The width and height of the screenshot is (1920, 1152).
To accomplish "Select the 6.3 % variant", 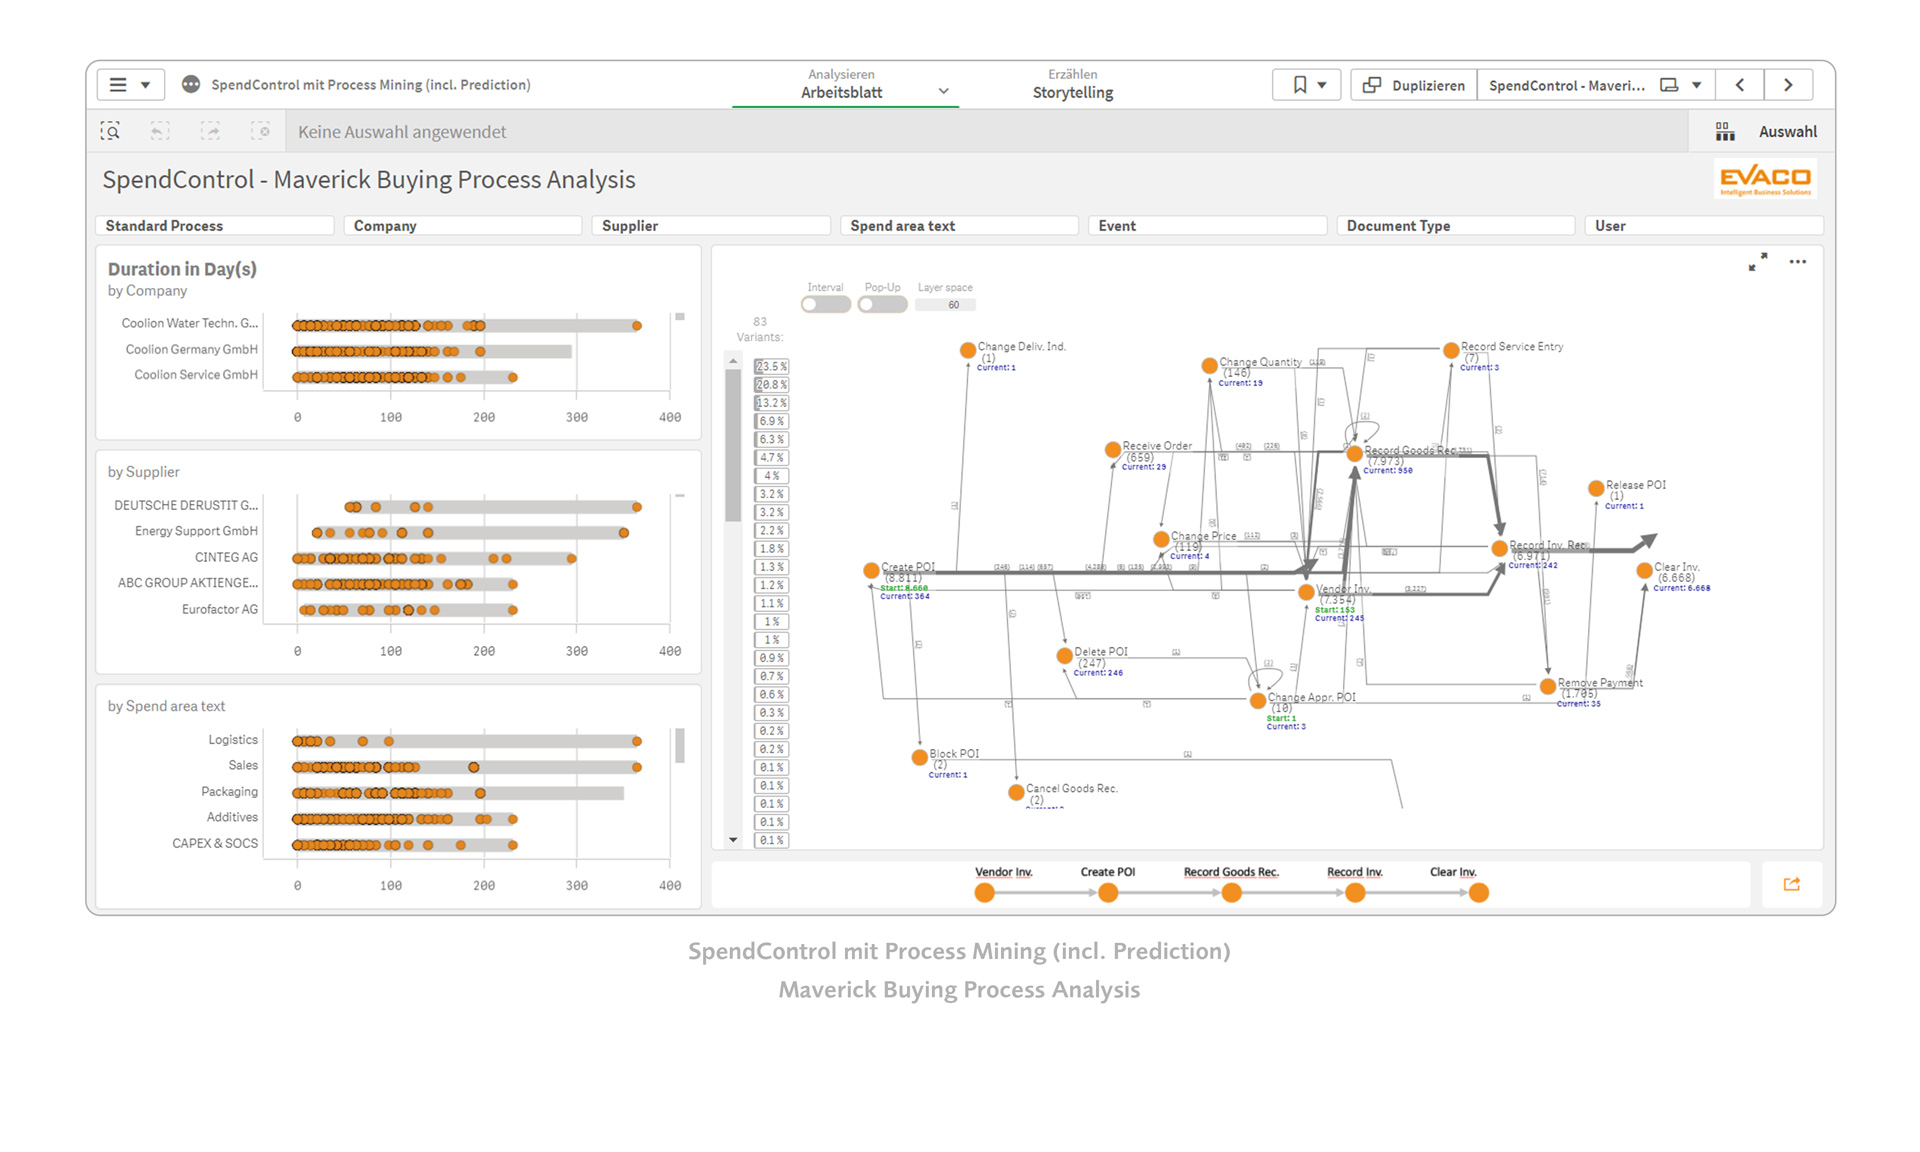I will click(771, 439).
